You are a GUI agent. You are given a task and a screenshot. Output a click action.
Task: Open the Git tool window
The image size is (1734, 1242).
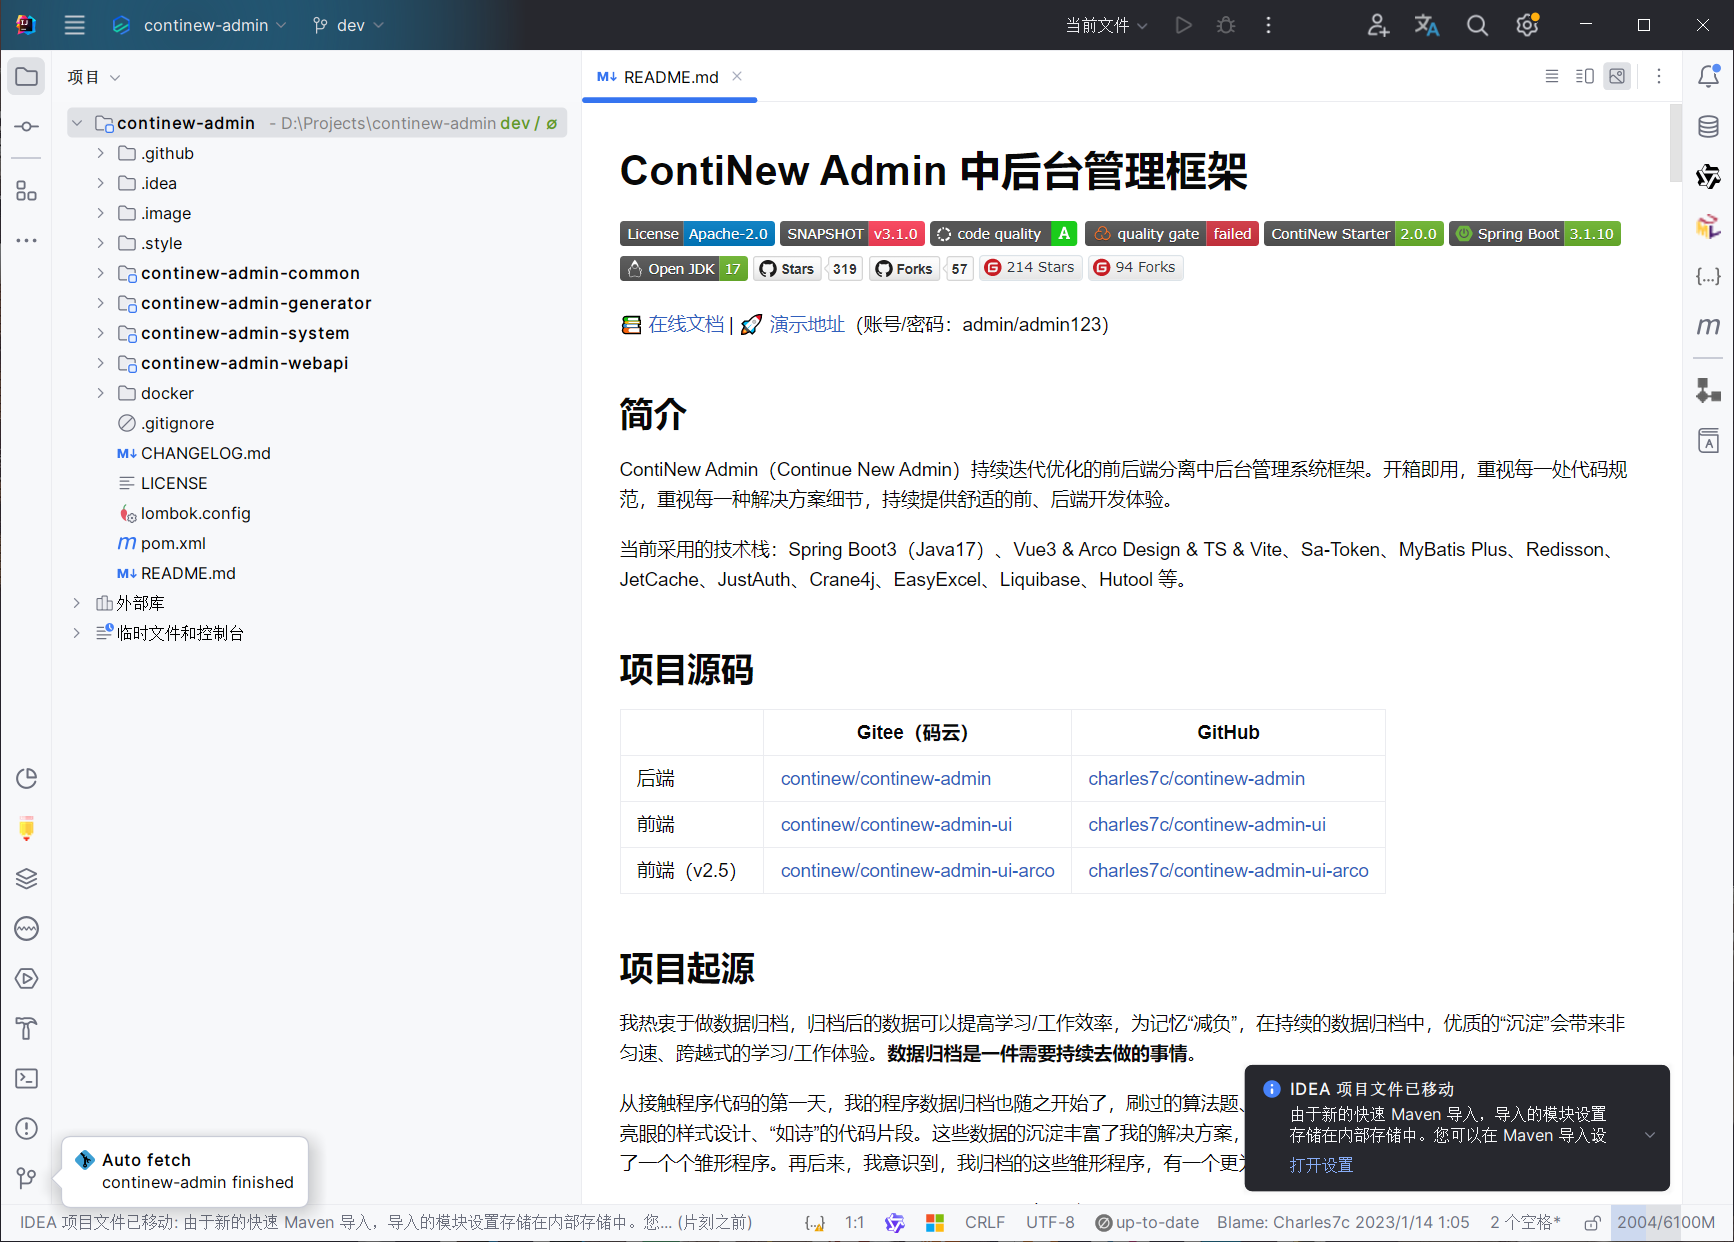click(x=27, y=1178)
